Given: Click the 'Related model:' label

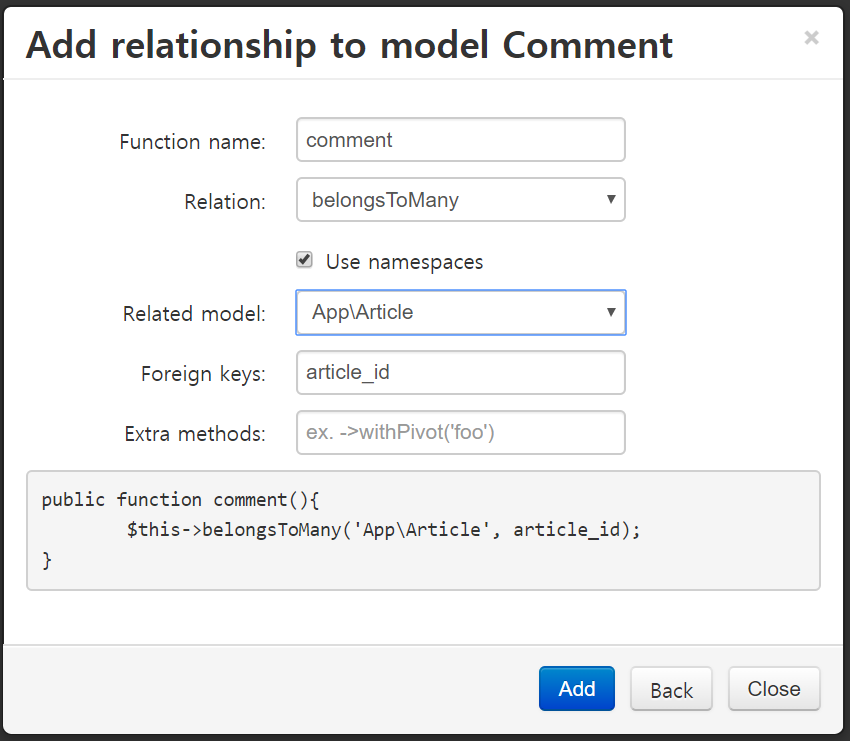Looking at the screenshot, I should tap(194, 314).
